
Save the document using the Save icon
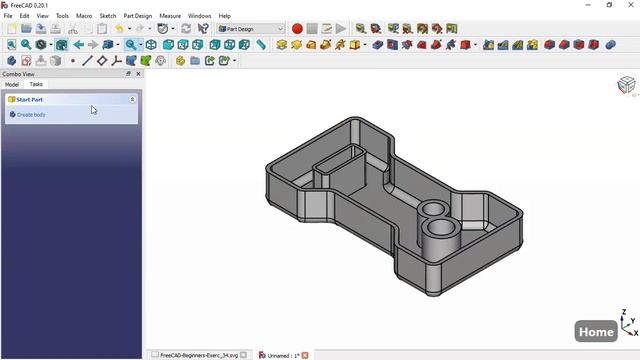(x=41, y=29)
